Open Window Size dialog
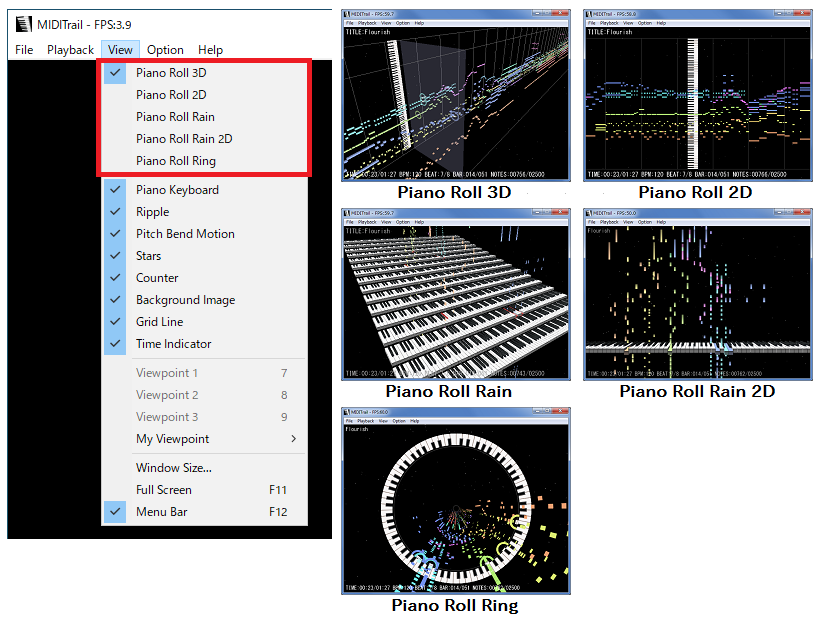 point(205,468)
